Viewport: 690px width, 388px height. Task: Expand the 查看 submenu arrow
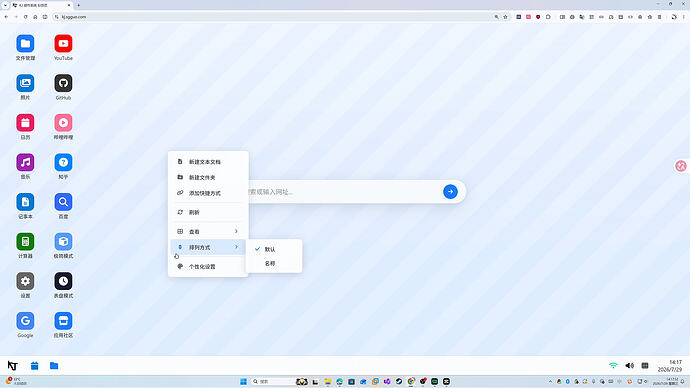click(x=236, y=231)
